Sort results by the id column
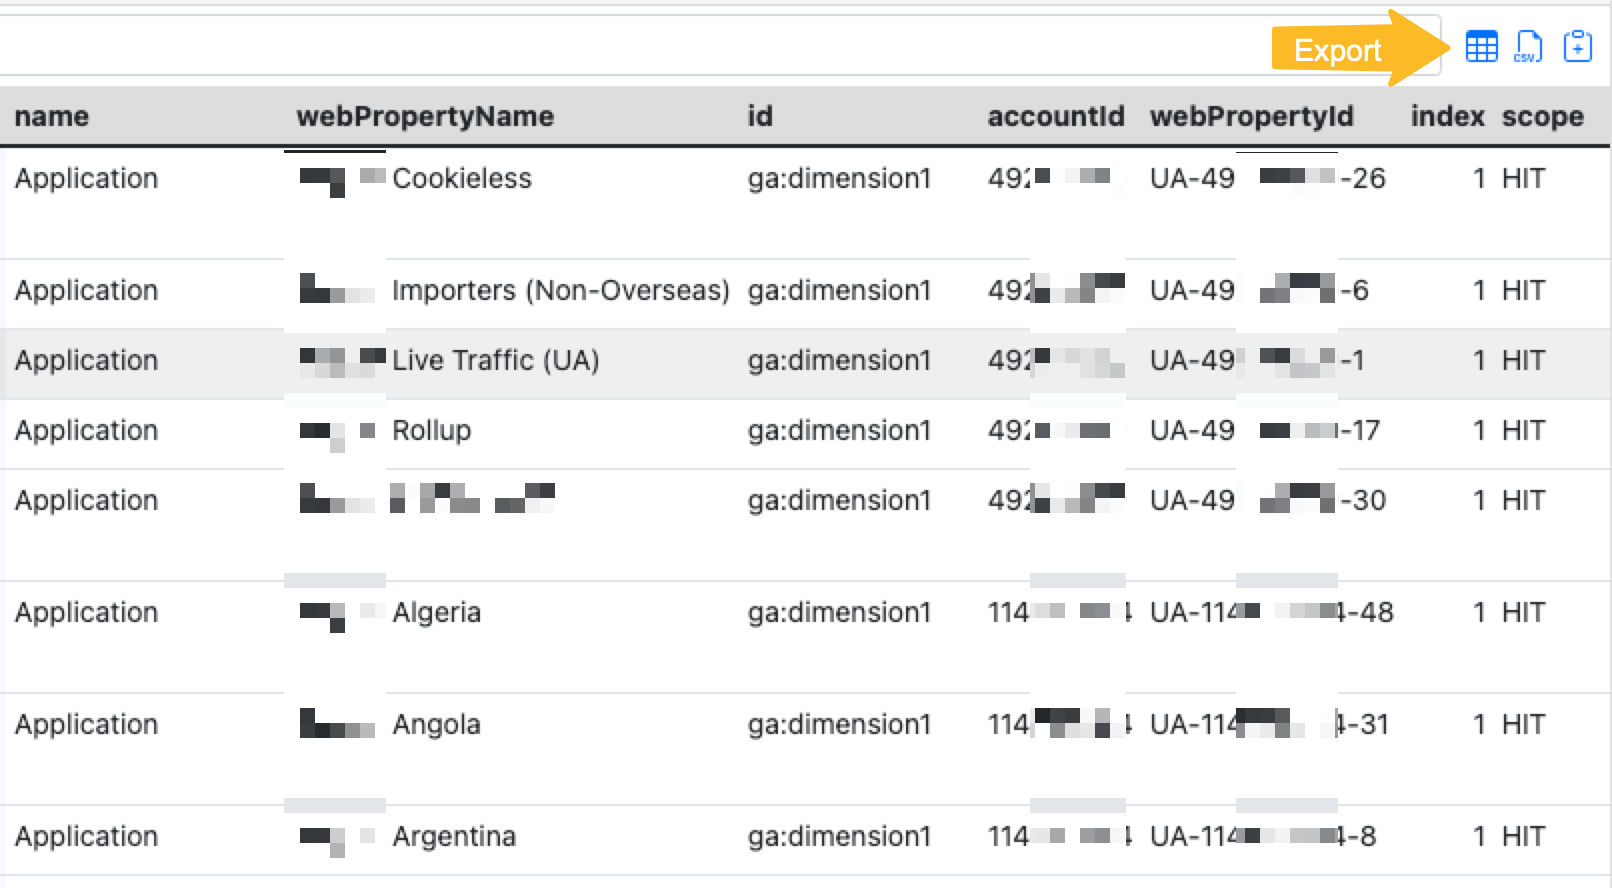Viewport: 1612px width, 888px height. [760, 116]
